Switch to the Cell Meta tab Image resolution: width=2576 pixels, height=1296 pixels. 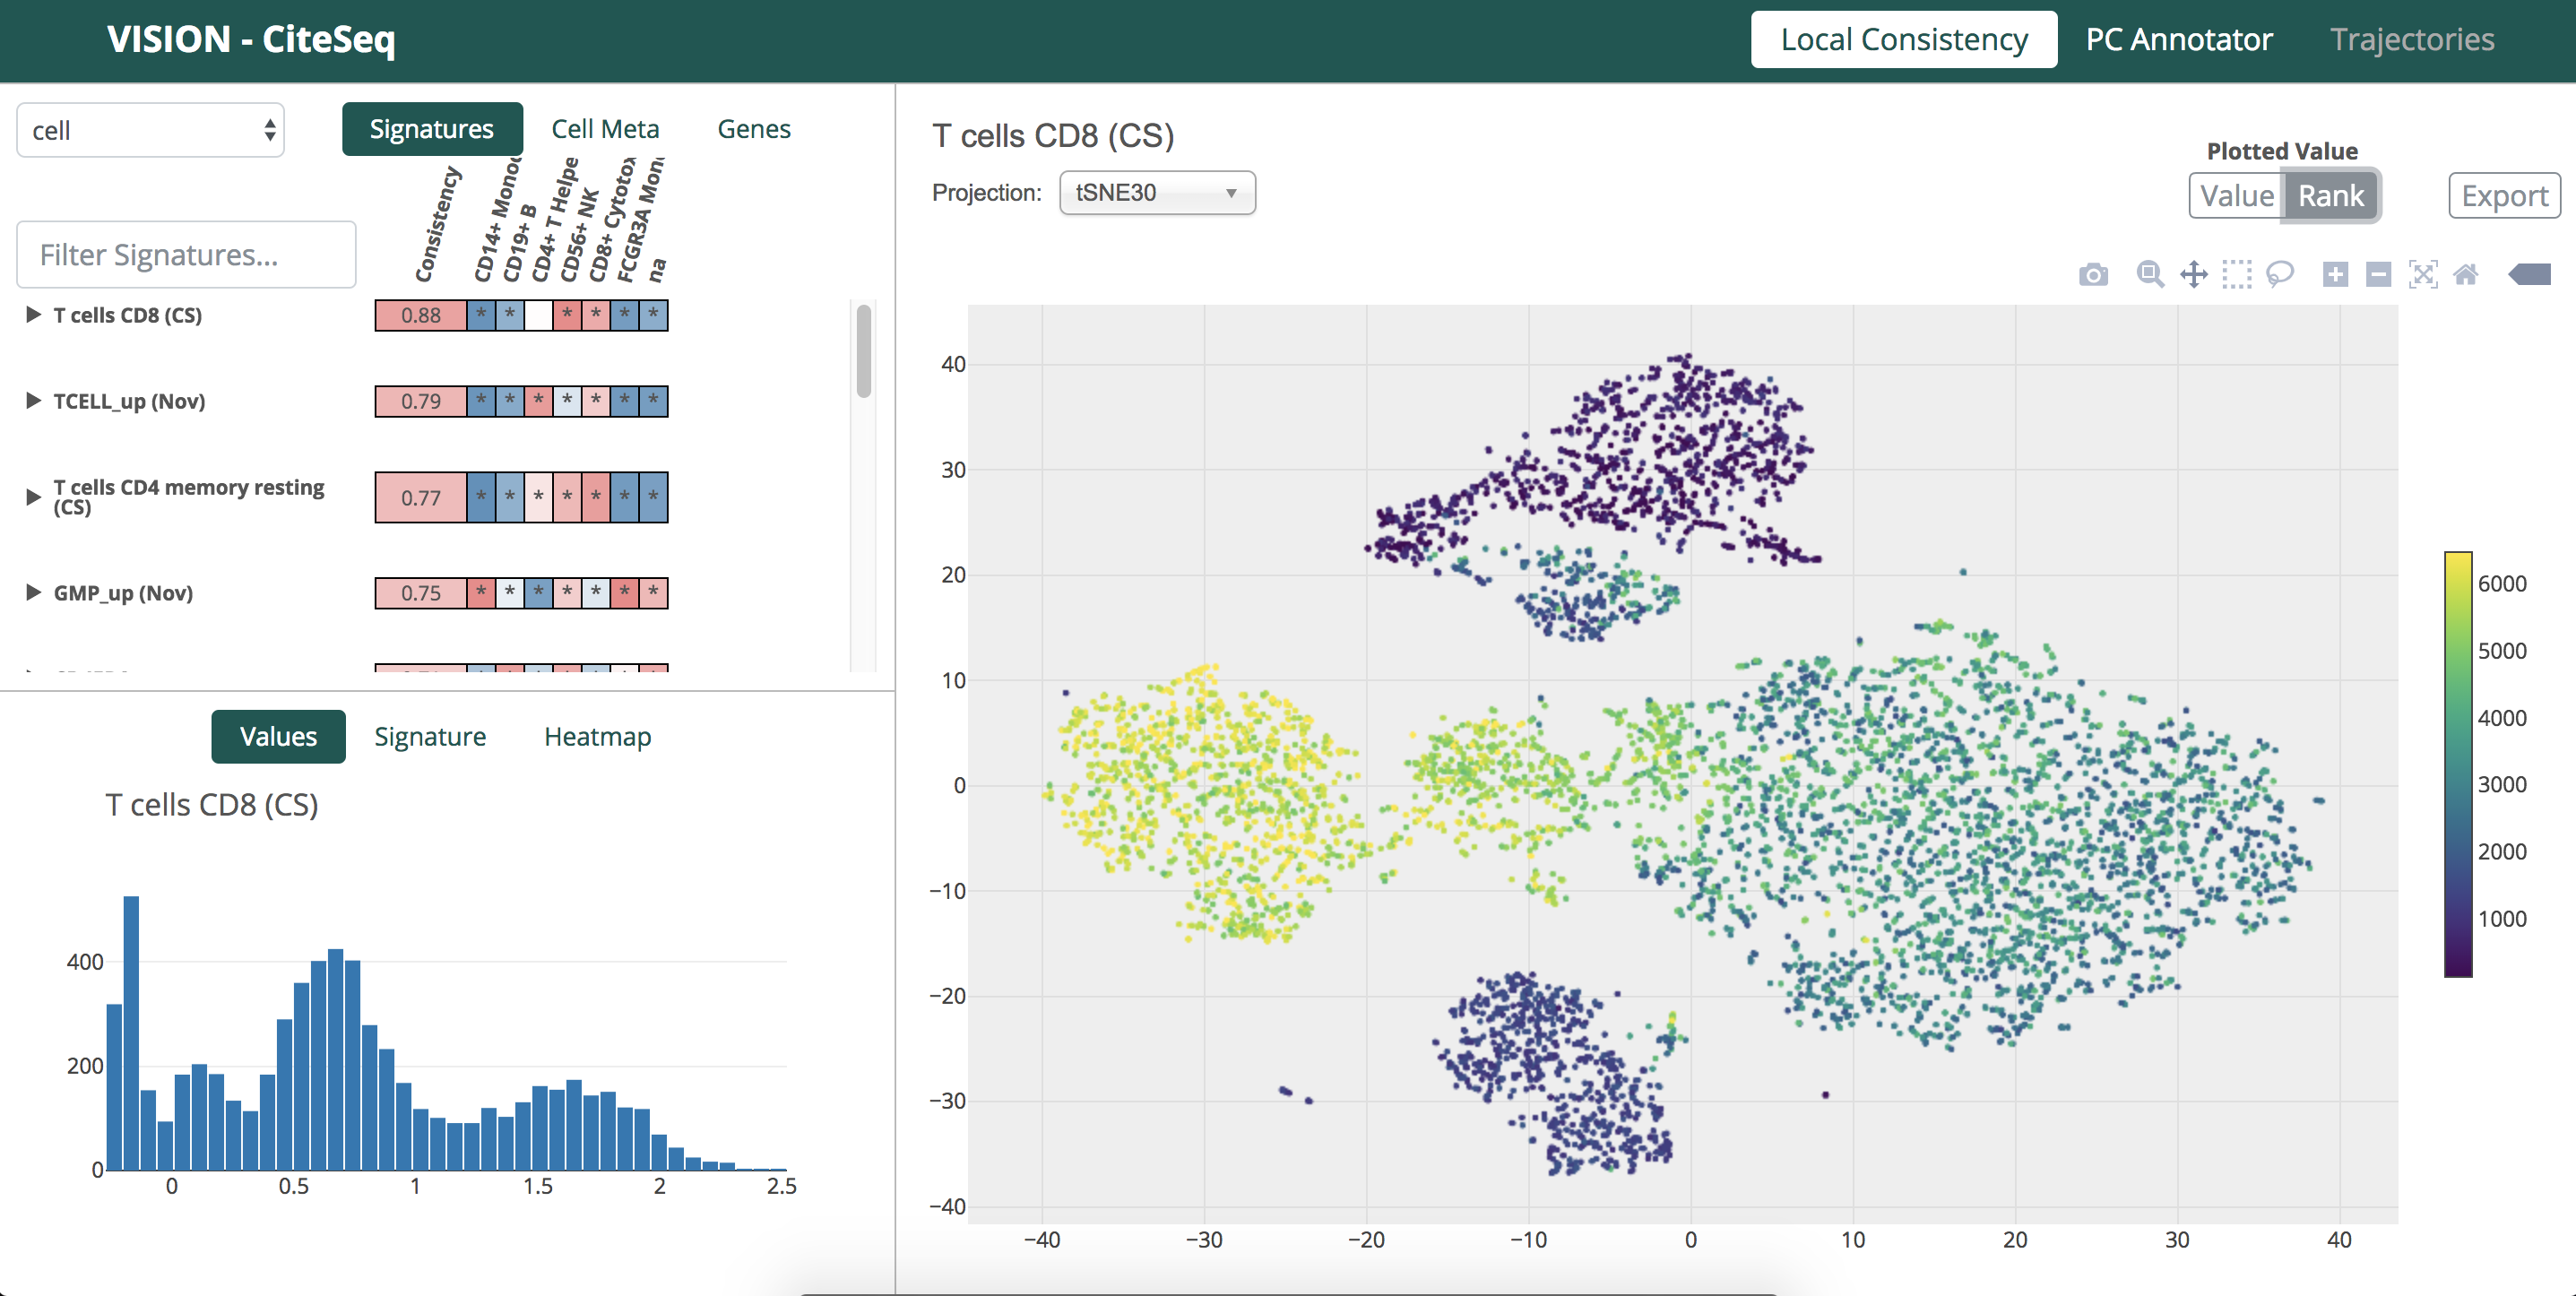[605, 128]
